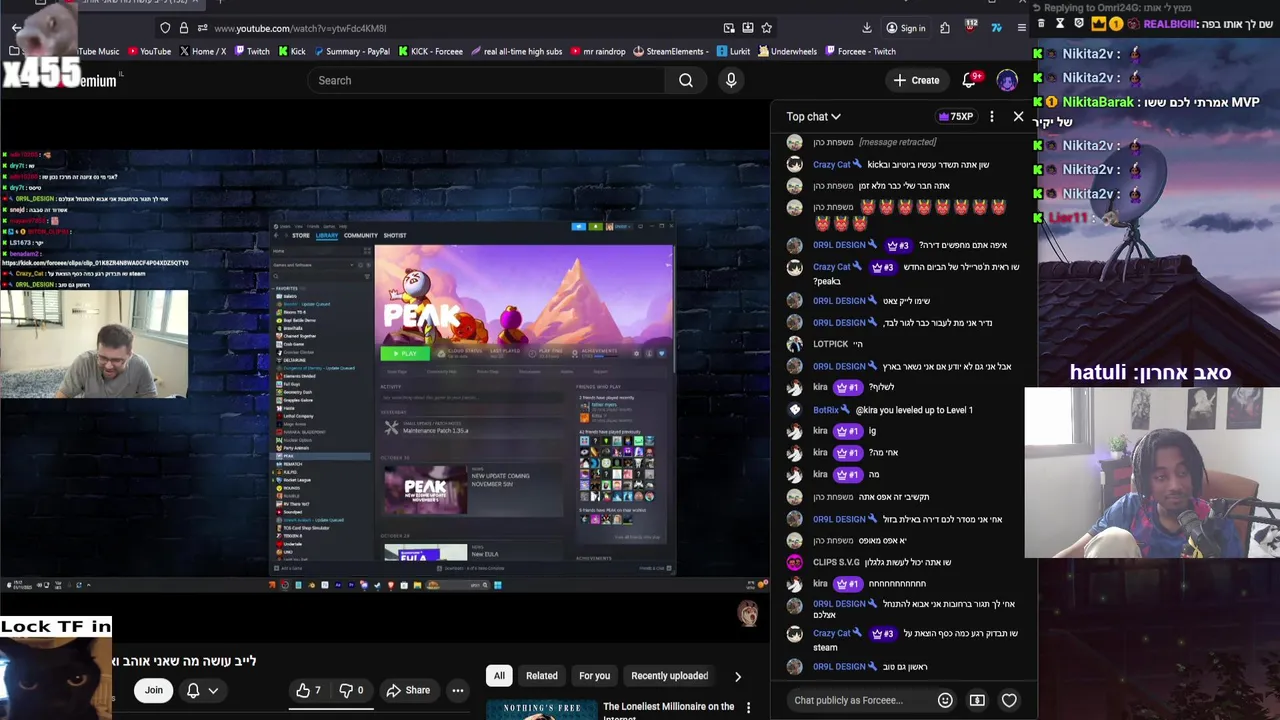Click the Share button
The width and height of the screenshot is (1280, 720).
click(408, 690)
